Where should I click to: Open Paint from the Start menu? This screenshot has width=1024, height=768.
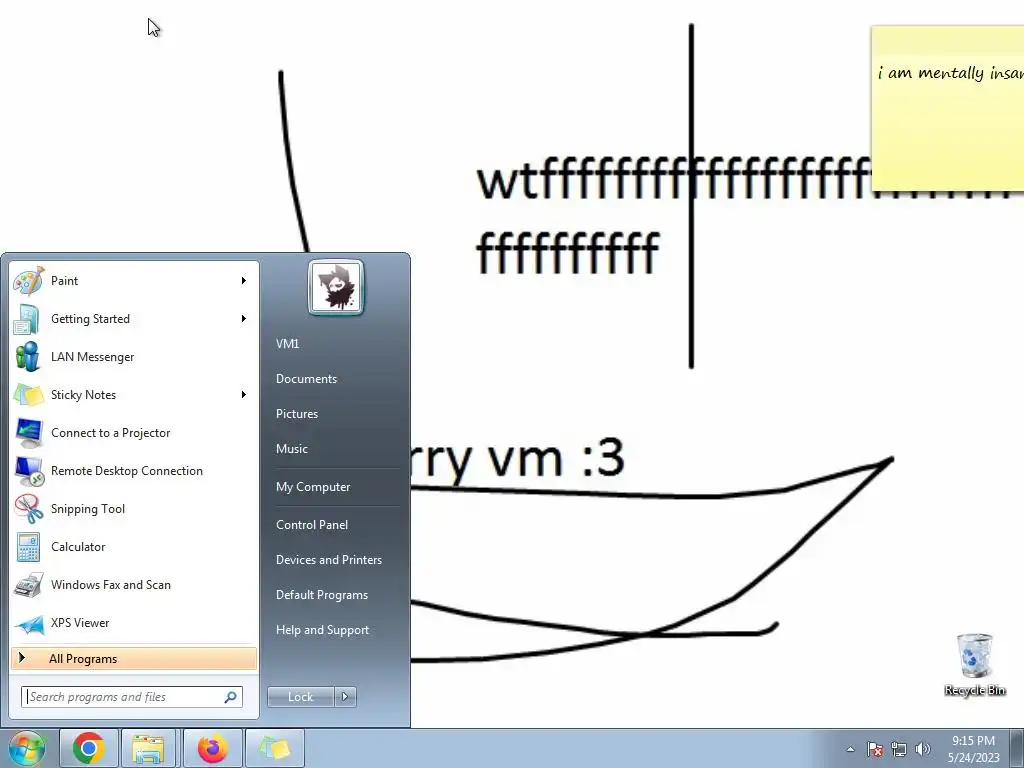point(134,281)
